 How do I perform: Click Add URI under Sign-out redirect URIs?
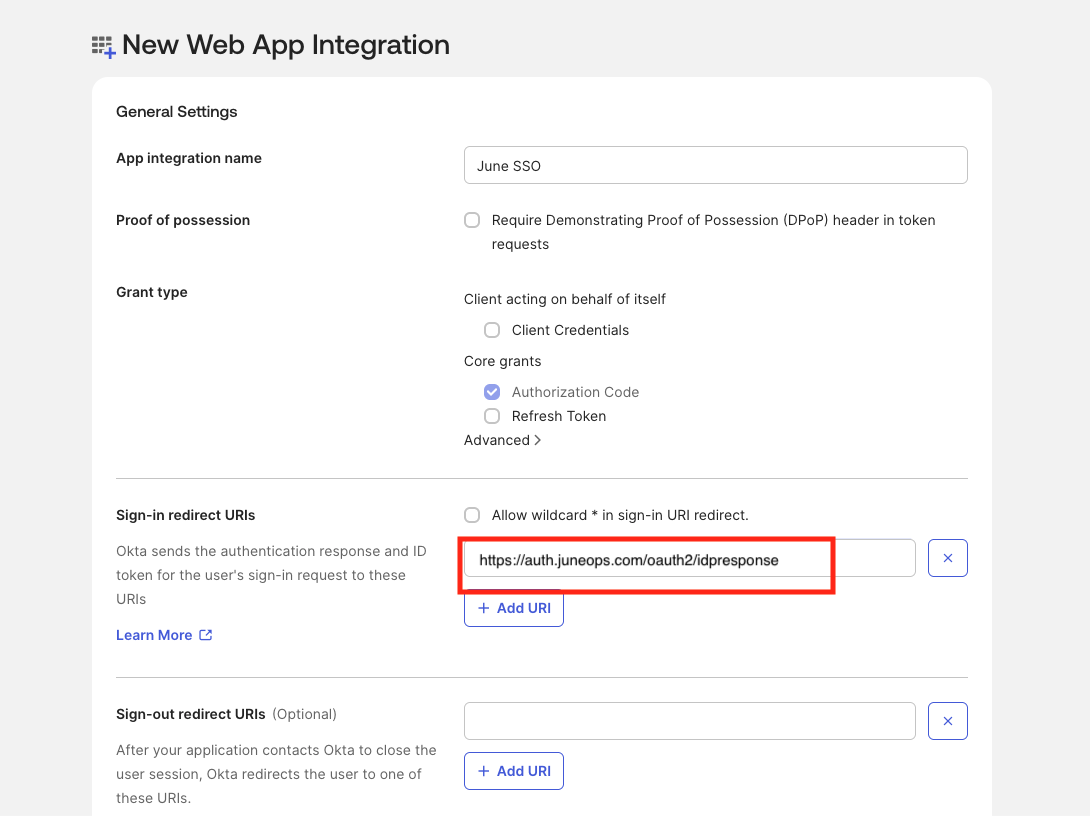[x=513, y=770]
